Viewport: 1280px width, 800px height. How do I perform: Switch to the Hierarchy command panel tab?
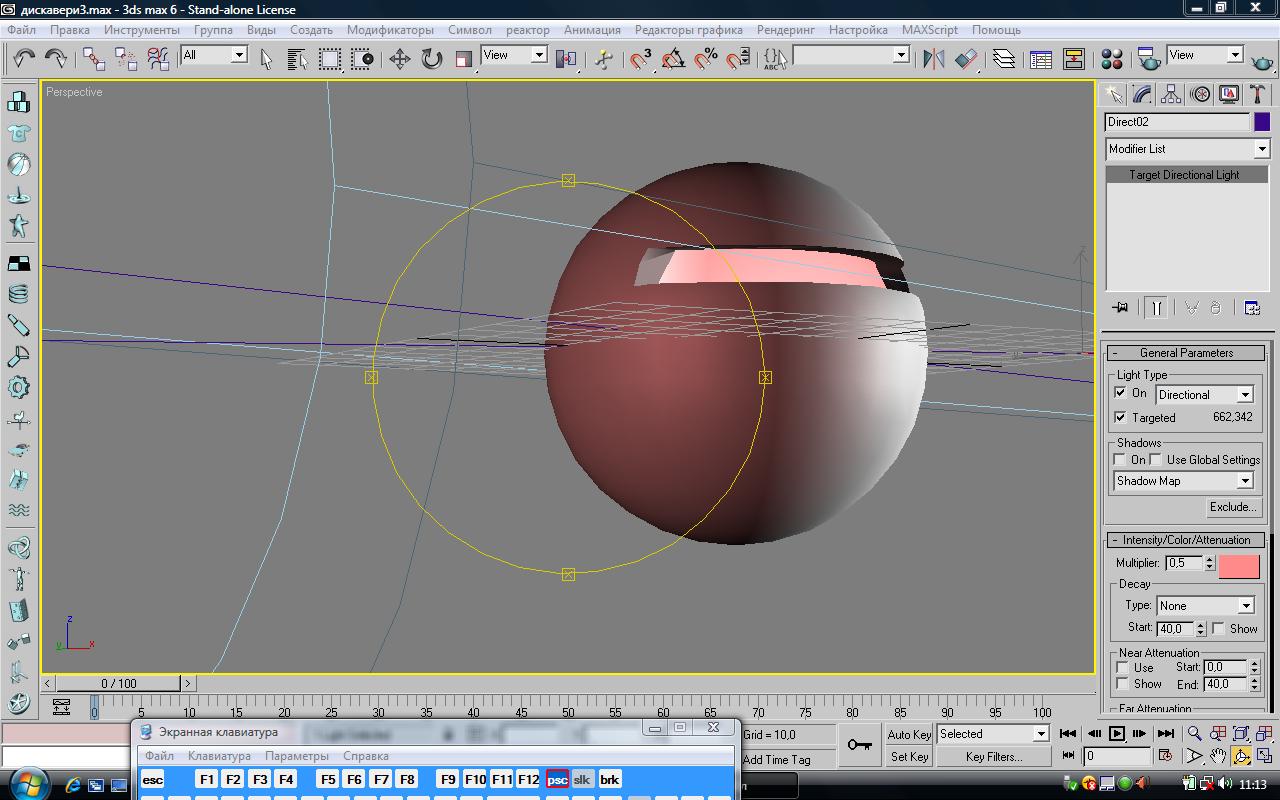click(1171, 94)
